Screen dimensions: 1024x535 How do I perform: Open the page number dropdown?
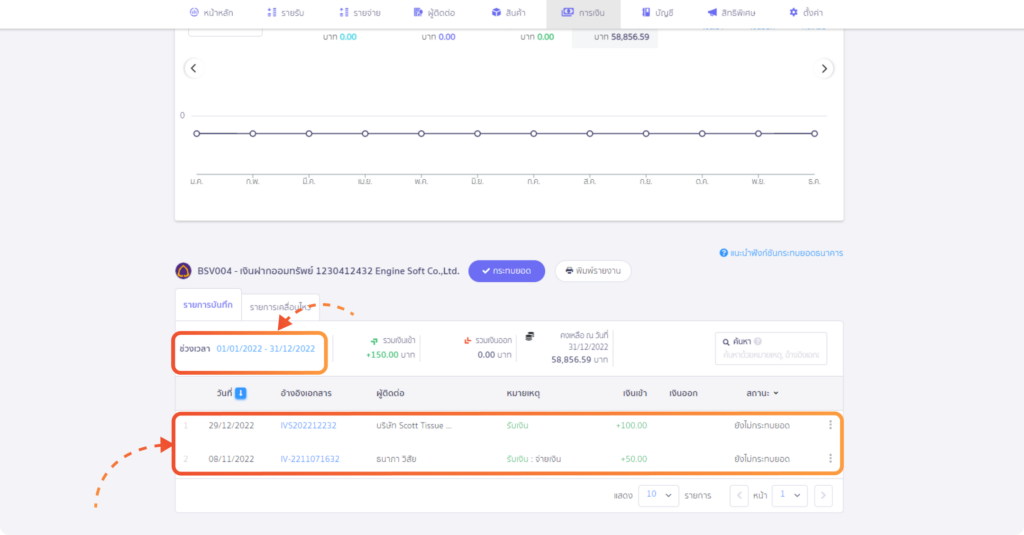click(791, 495)
